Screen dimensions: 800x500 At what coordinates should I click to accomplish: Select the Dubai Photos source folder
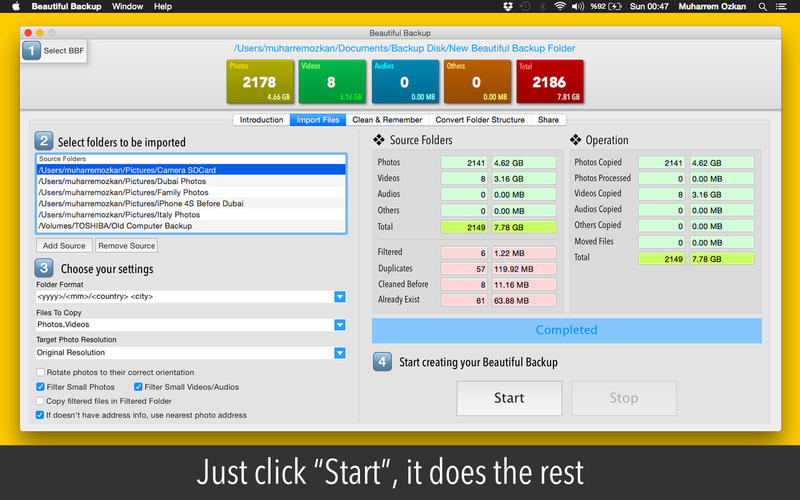click(x=191, y=181)
